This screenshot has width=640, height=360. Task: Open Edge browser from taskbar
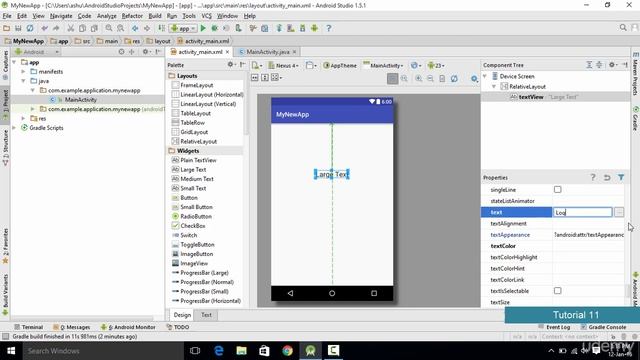pos(219,351)
